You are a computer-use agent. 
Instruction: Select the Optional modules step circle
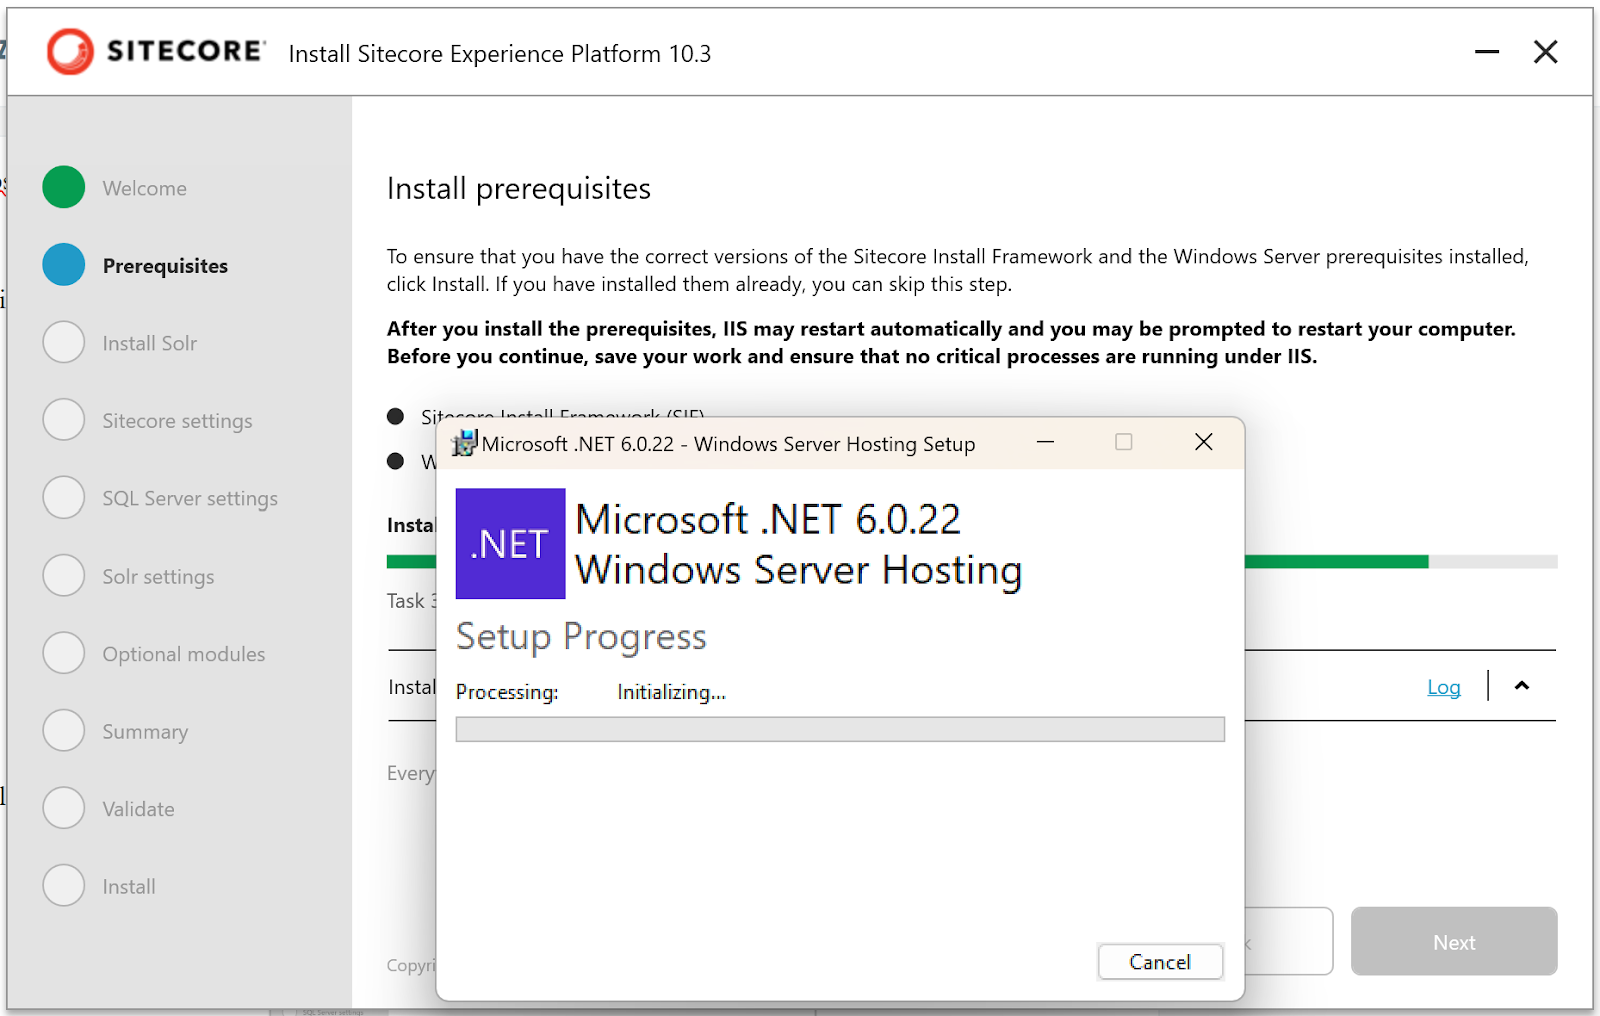coord(64,653)
